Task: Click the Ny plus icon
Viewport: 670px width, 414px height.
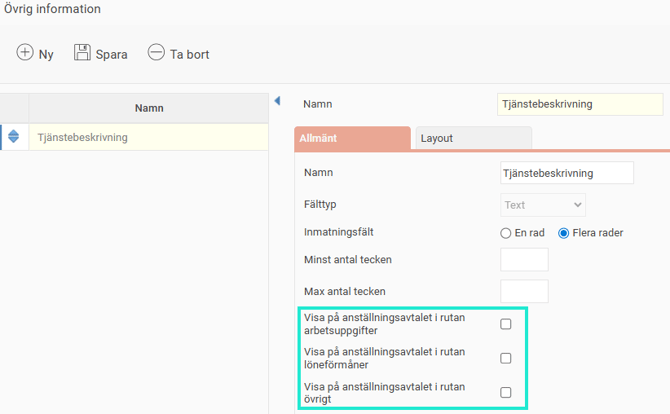Action: click(25, 53)
